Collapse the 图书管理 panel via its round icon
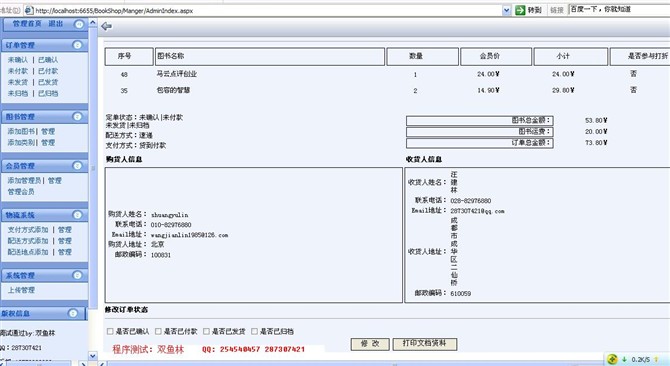Viewport: 670px width, 366px height. (x=77, y=117)
